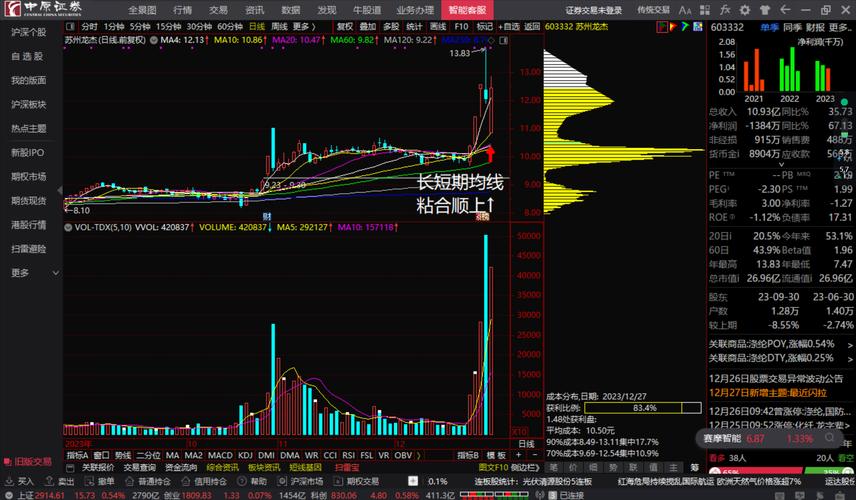Open the fx formula manager icon
The image size is (856, 500).
tap(725, 10)
